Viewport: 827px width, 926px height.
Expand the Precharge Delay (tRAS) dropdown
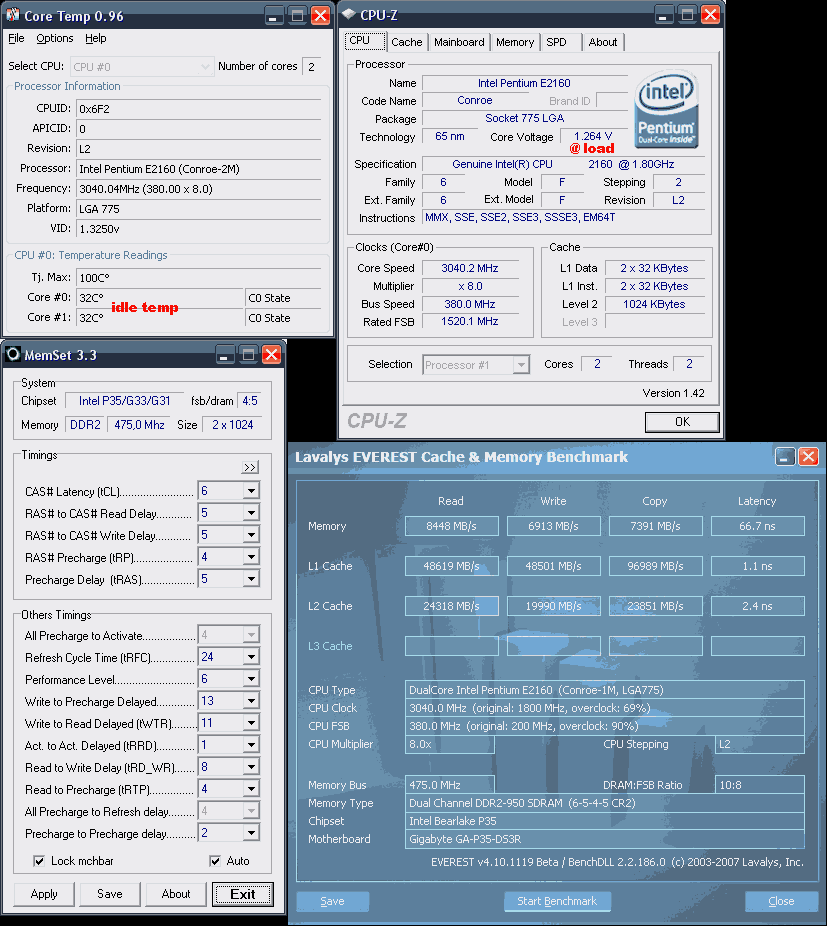point(251,579)
